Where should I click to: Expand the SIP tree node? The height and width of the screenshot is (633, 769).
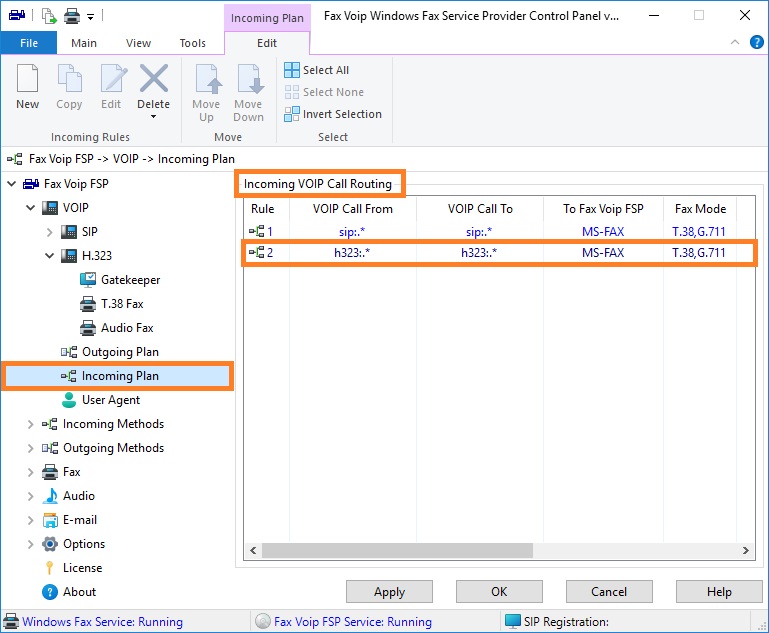point(49,232)
